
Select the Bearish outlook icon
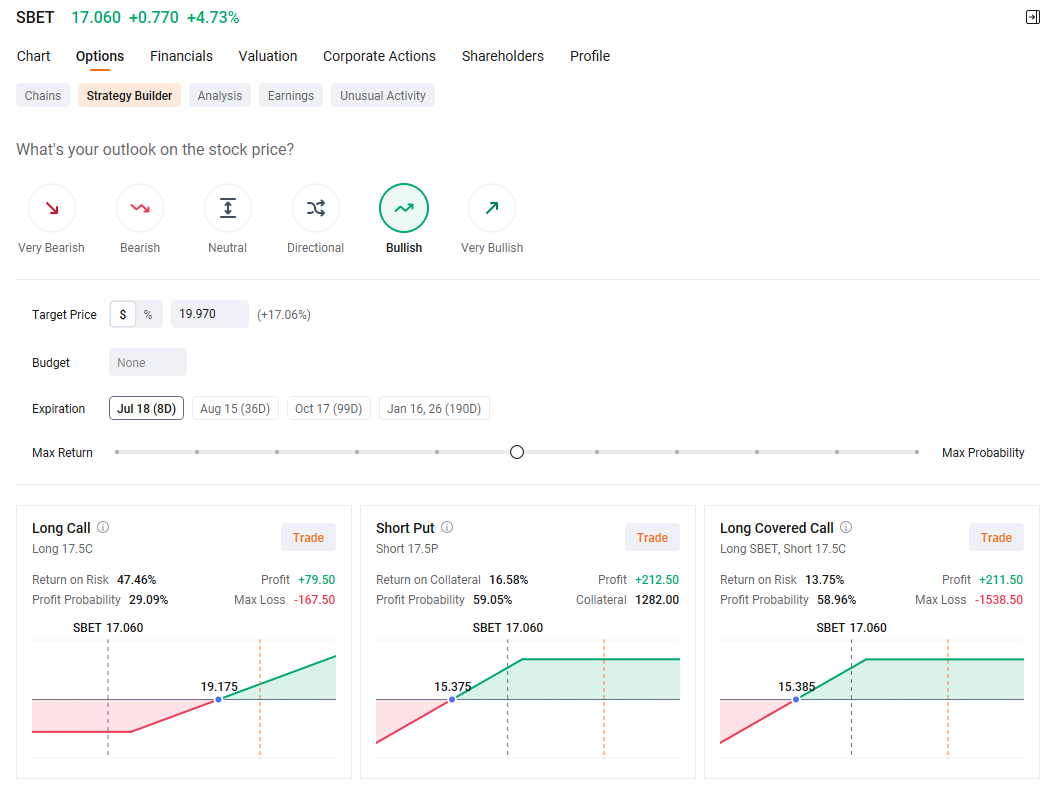(139, 208)
